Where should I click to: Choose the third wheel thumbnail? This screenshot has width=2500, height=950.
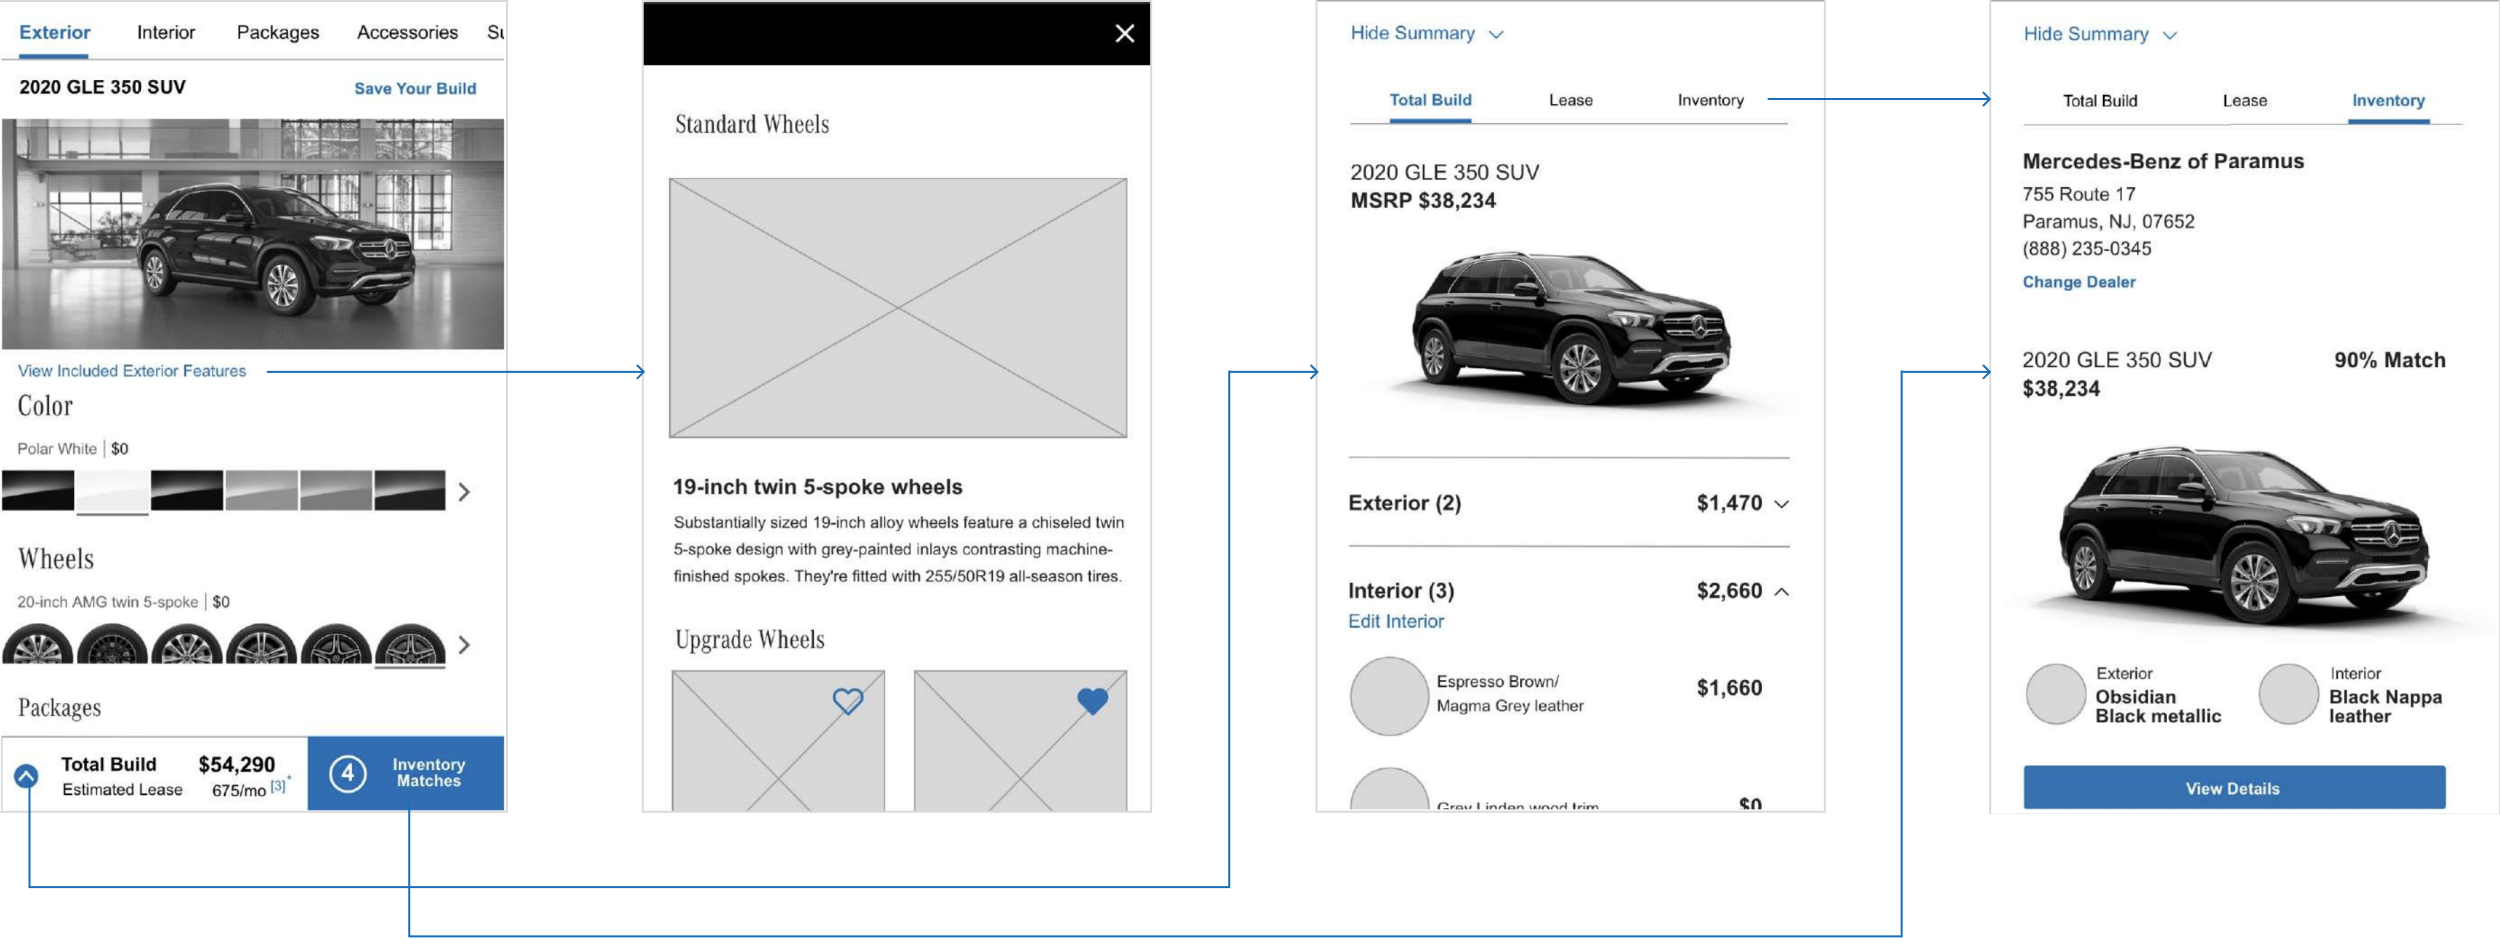pyautogui.click(x=187, y=644)
